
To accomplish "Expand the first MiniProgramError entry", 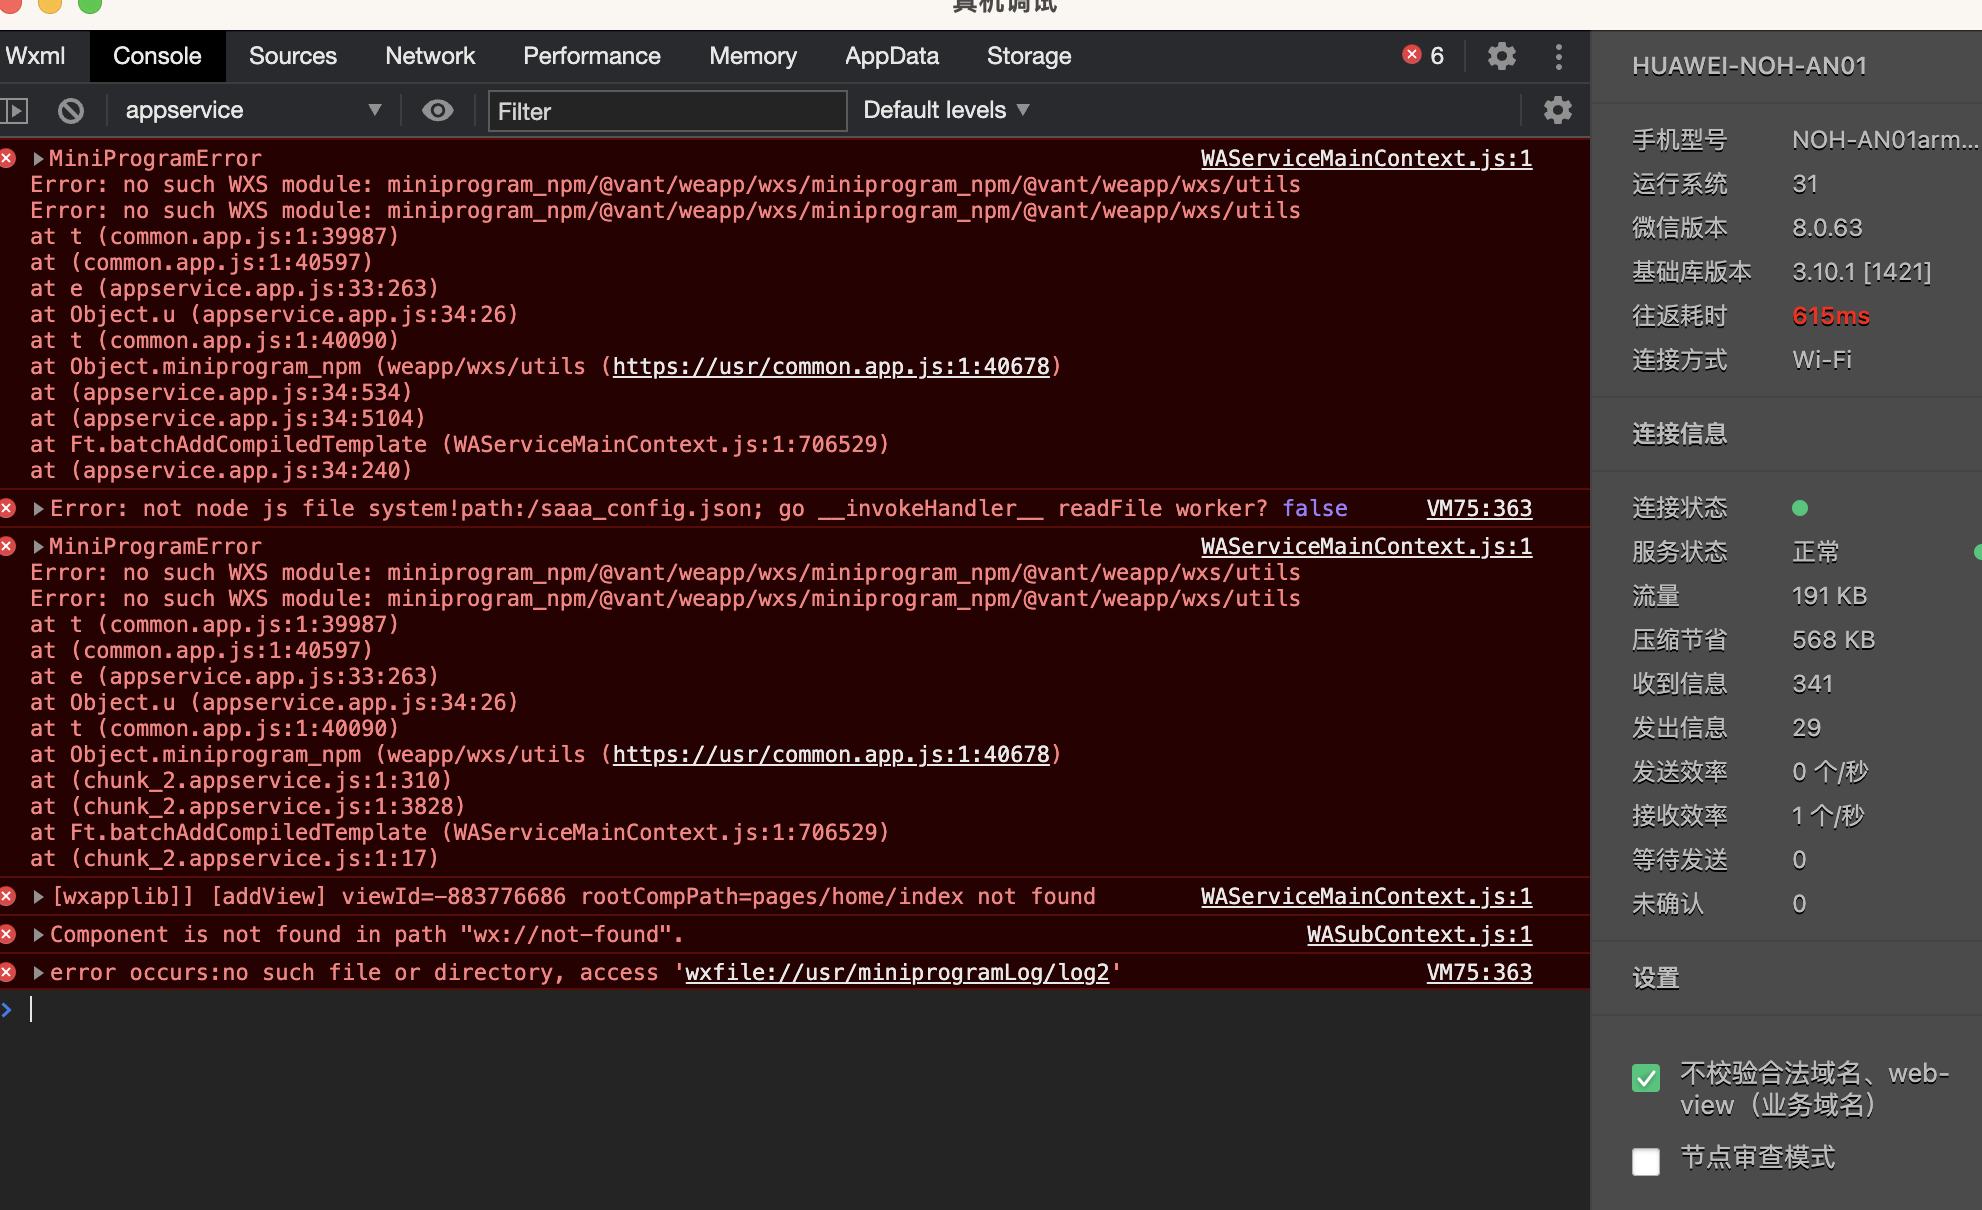I will pyautogui.click(x=38, y=158).
